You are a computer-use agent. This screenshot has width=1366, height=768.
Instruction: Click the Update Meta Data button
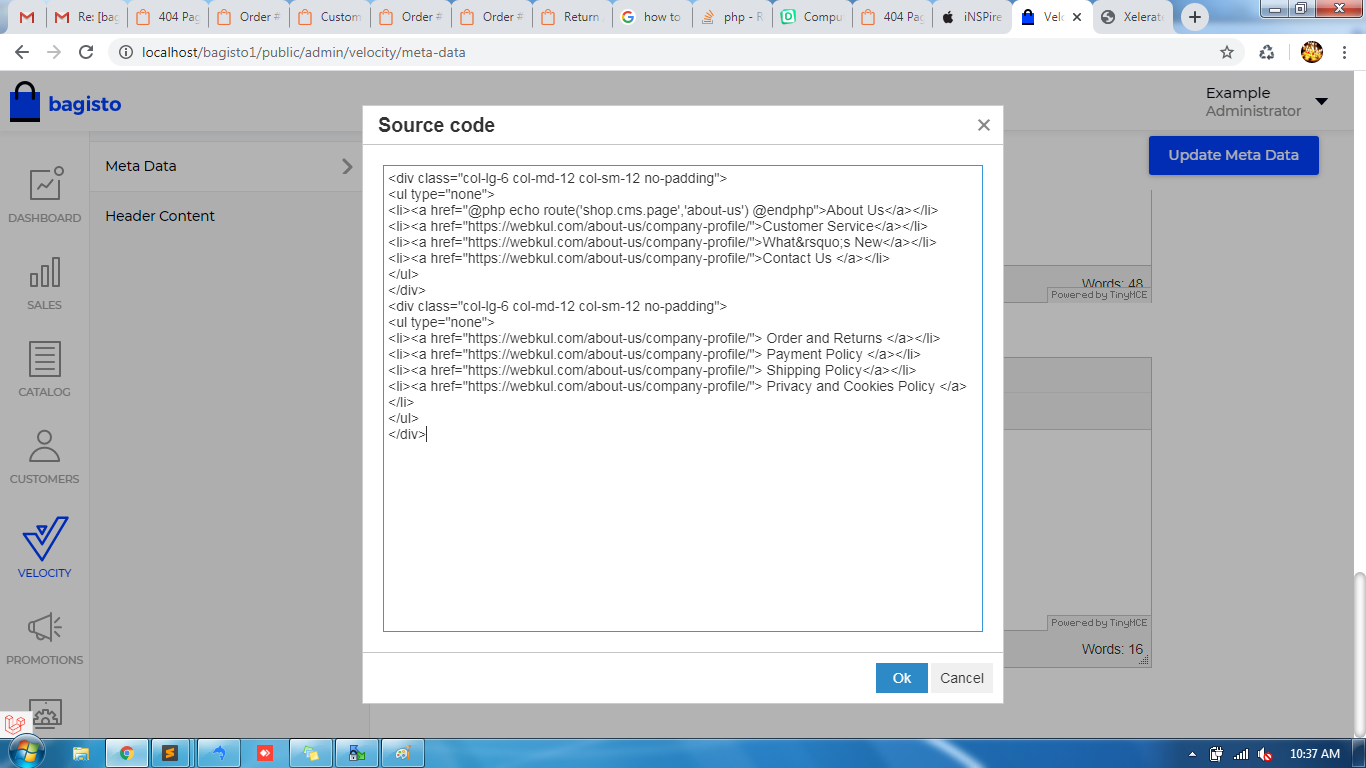click(1233, 155)
